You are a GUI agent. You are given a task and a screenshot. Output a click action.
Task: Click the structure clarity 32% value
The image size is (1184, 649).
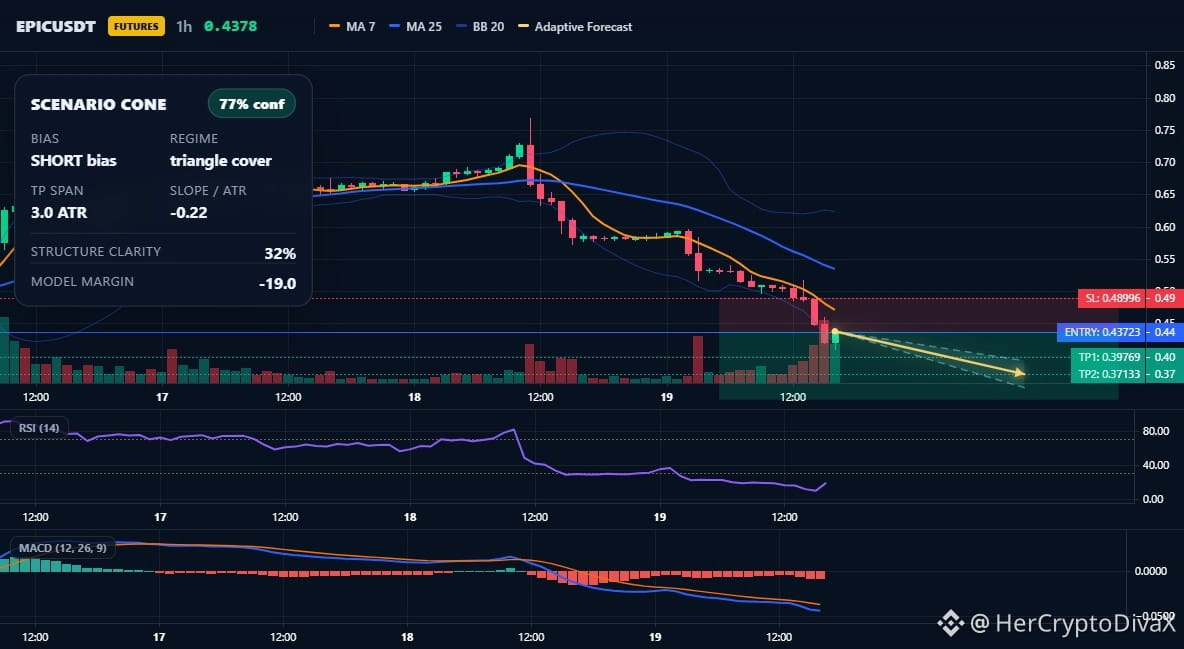tap(280, 253)
